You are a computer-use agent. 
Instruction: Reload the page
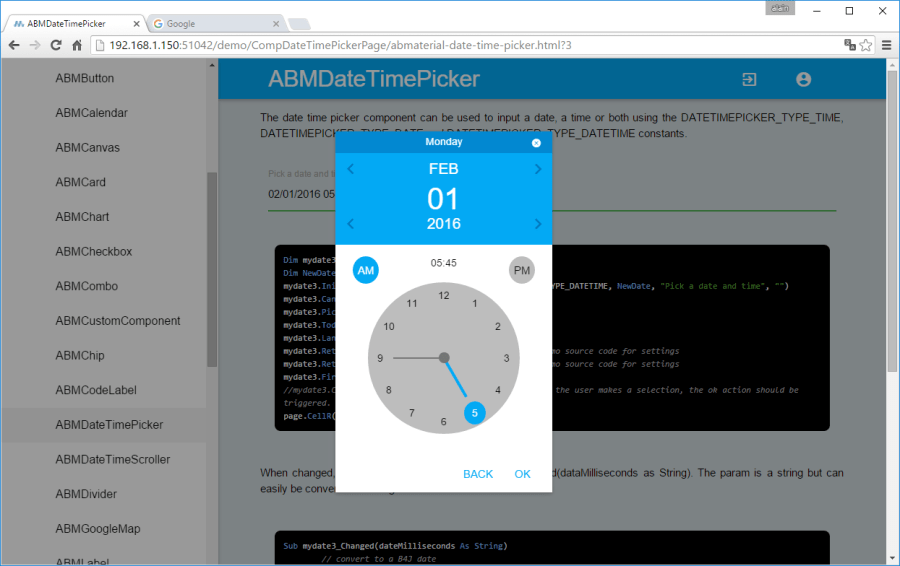(x=56, y=45)
